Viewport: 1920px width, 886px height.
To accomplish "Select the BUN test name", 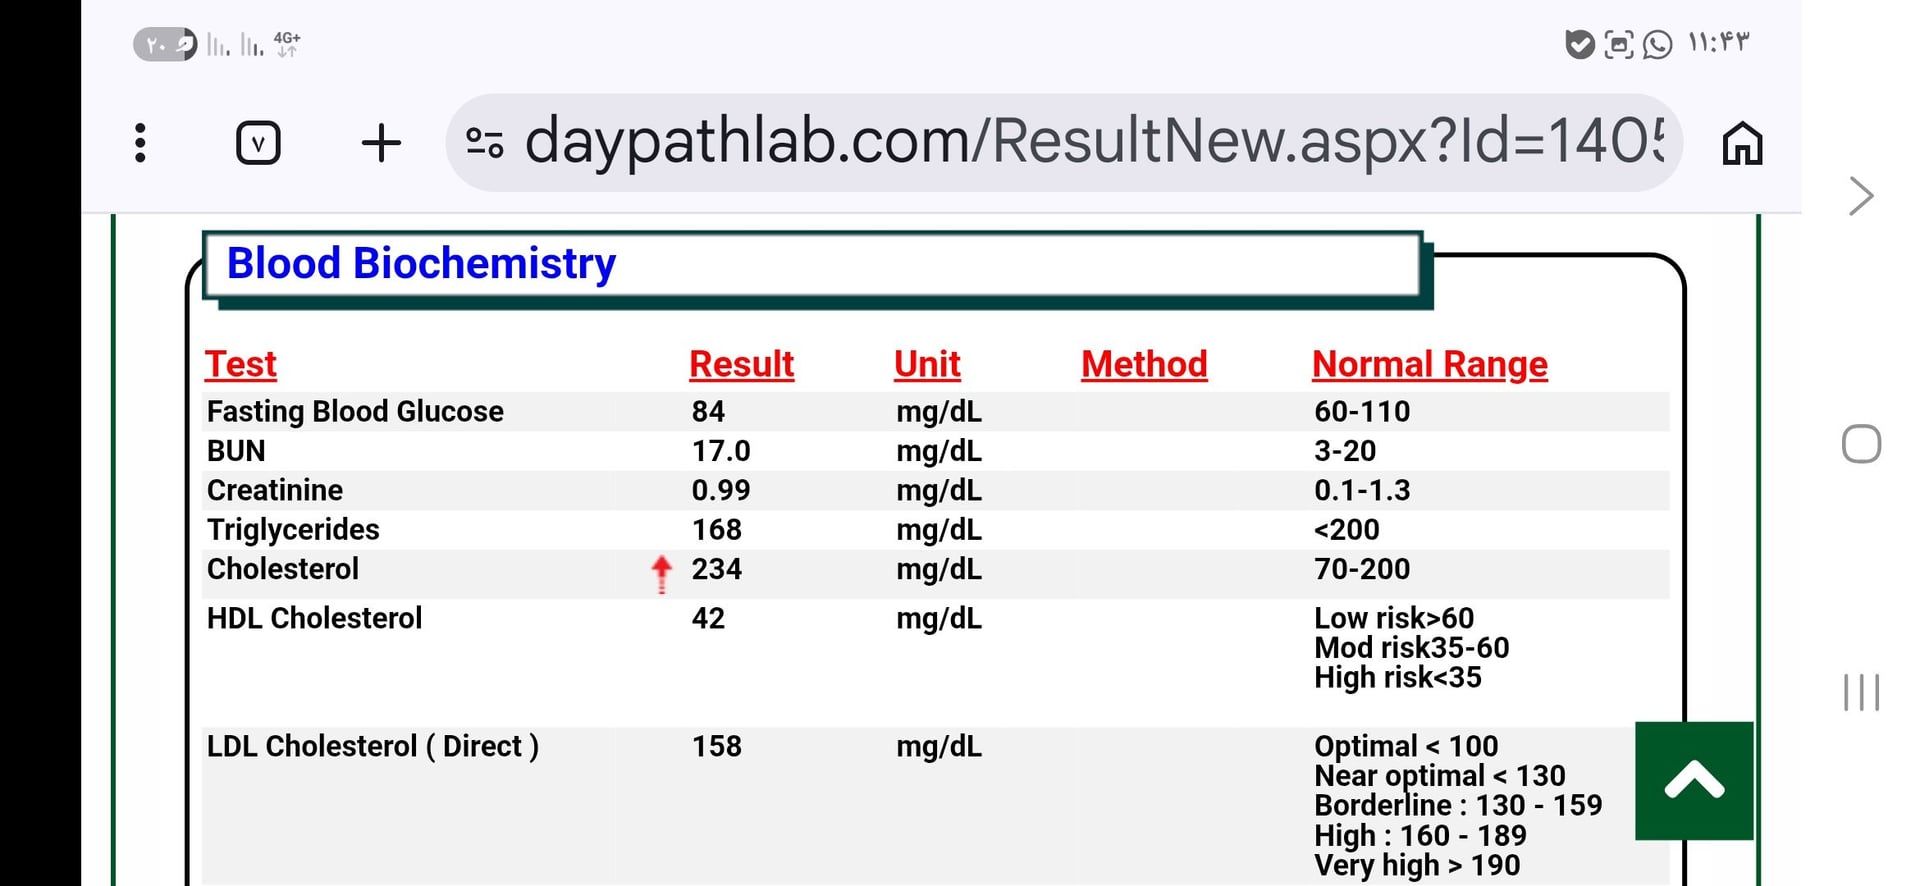I will [236, 451].
